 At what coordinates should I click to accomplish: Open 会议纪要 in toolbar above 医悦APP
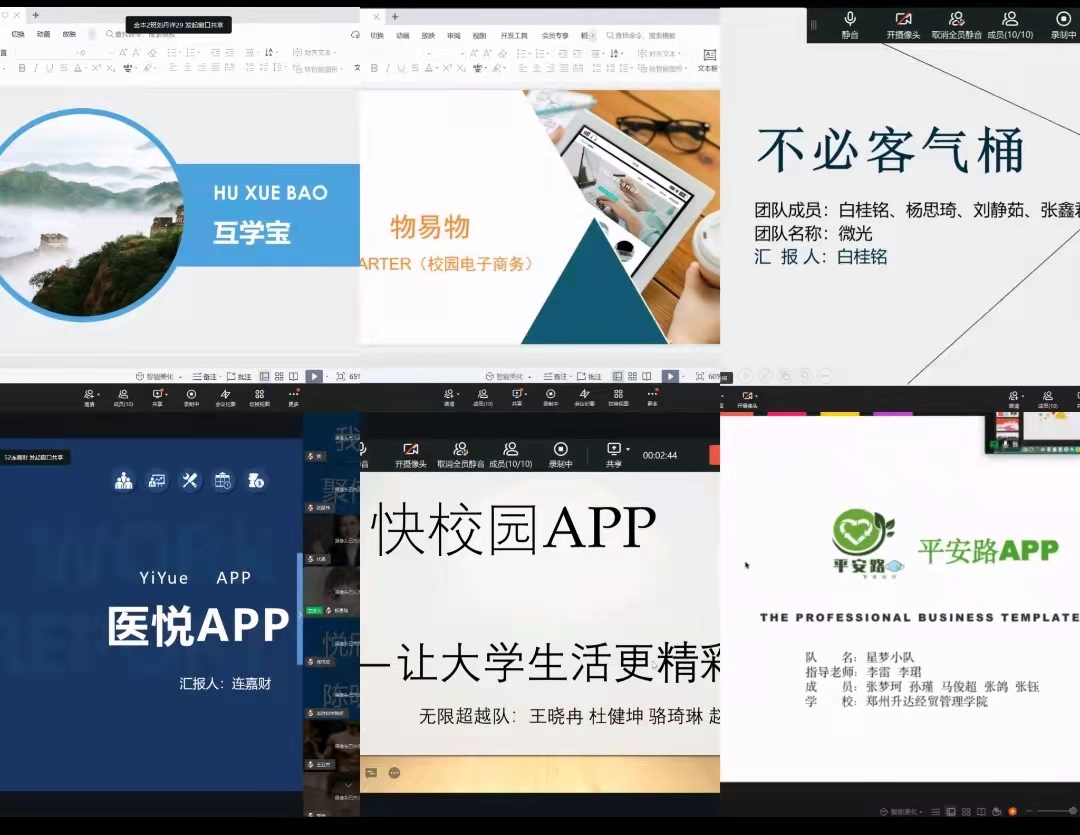pos(225,398)
